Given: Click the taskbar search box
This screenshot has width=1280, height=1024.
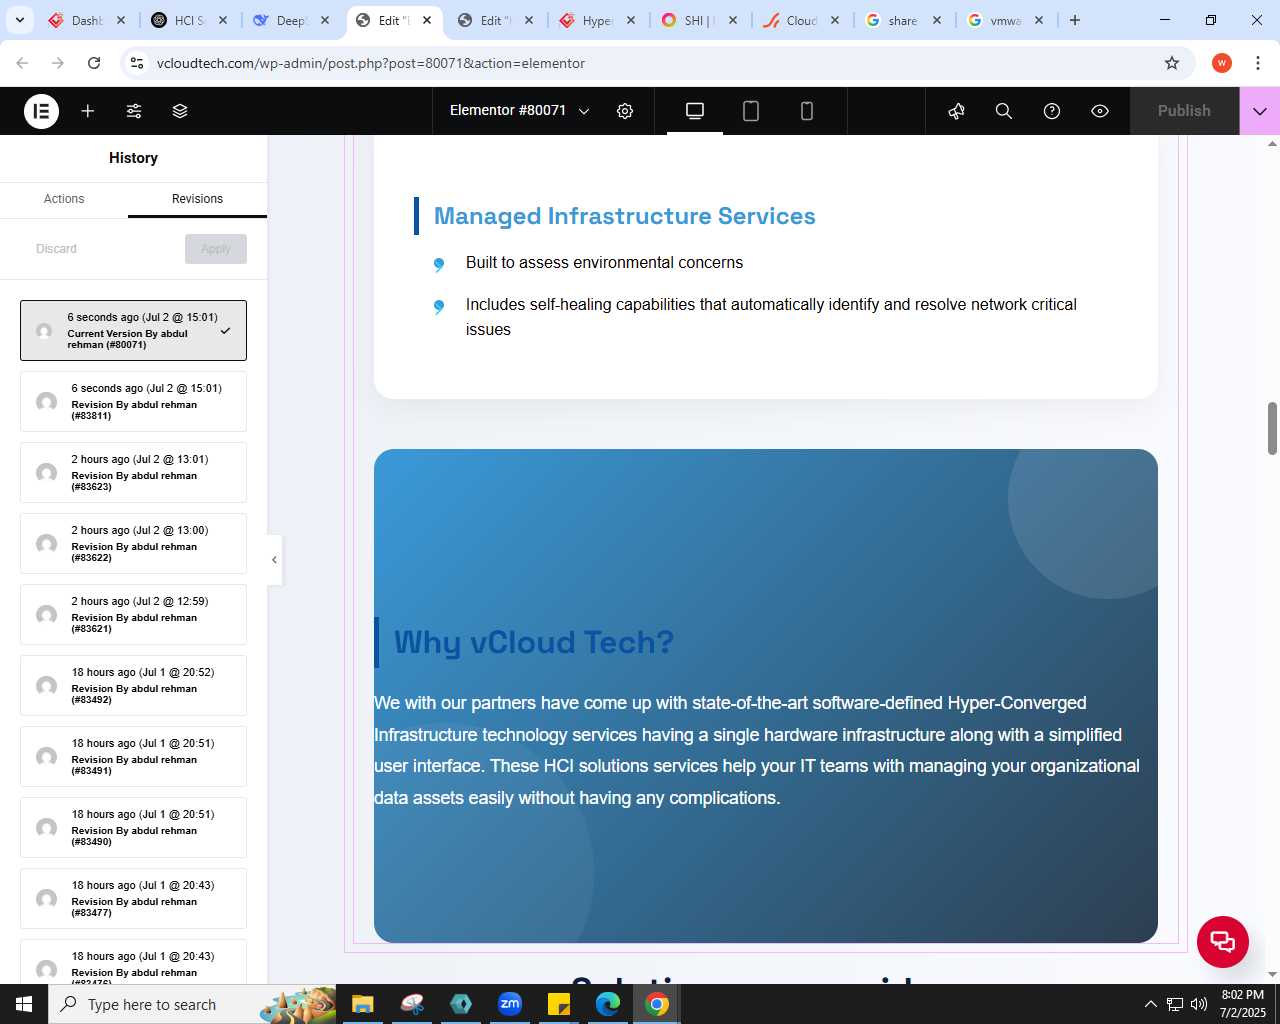Looking at the screenshot, I should (x=192, y=1004).
